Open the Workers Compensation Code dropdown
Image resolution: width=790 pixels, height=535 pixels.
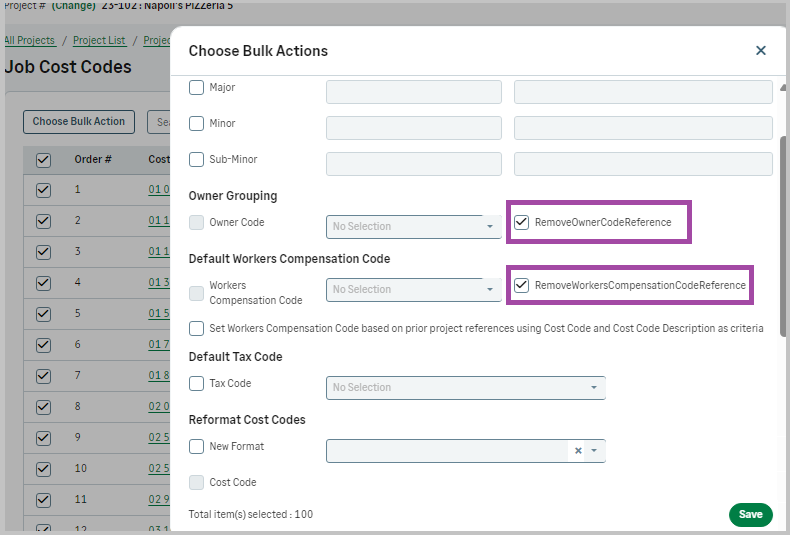point(414,290)
